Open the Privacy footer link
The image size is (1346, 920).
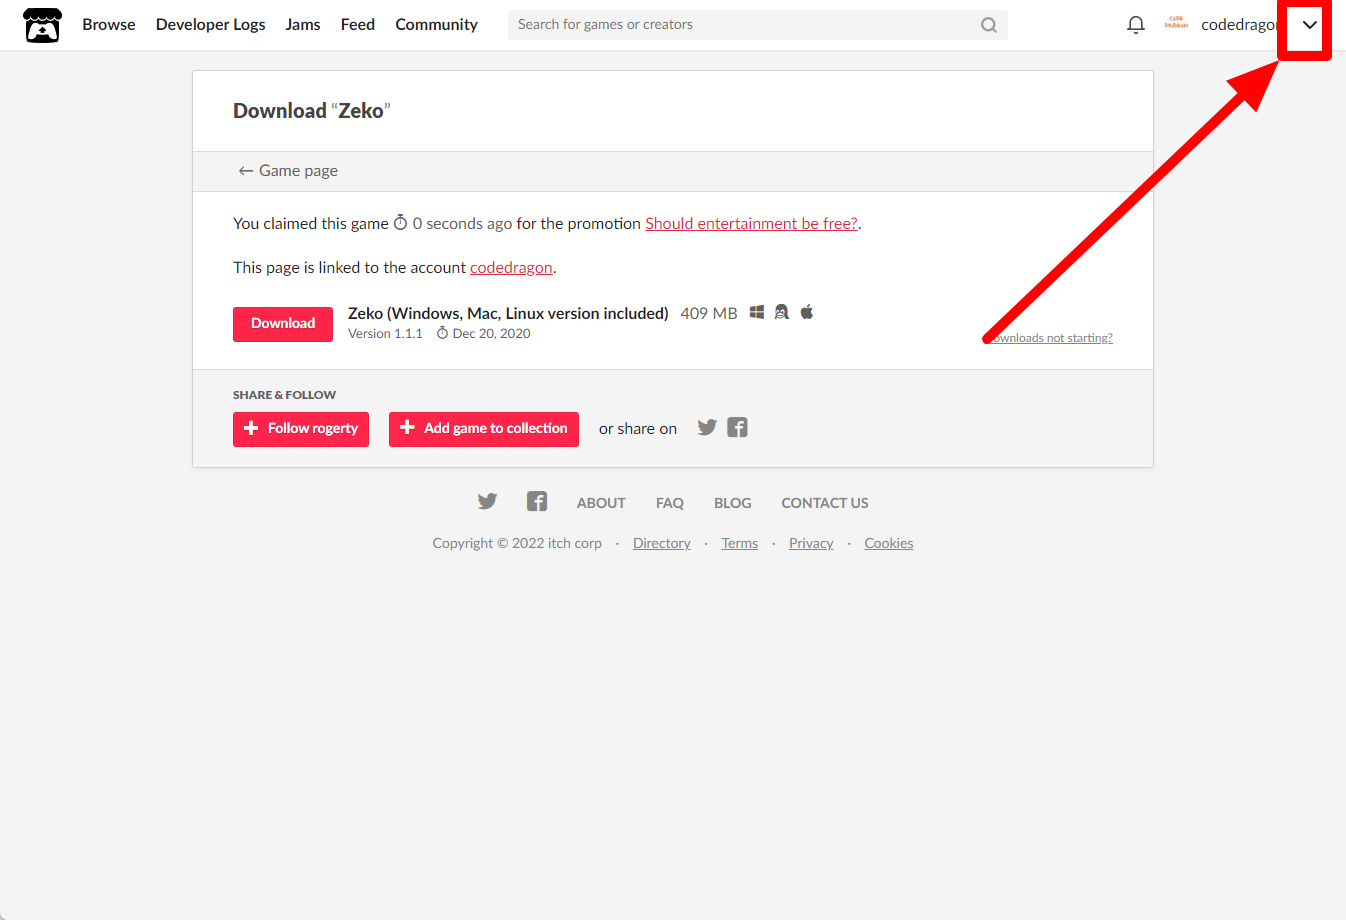pos(811,543)
